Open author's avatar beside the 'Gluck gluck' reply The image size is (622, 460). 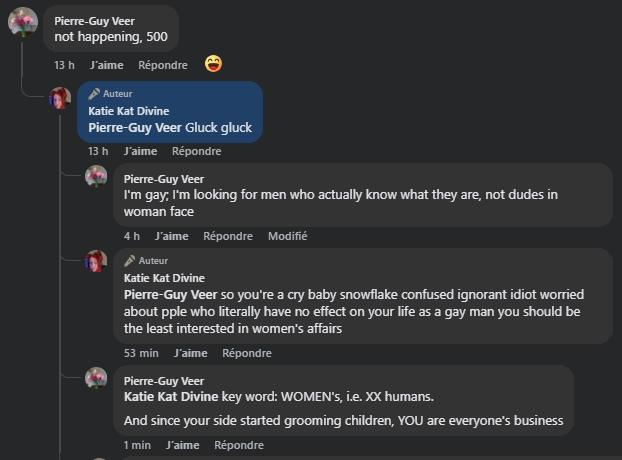tap(61, 98)
